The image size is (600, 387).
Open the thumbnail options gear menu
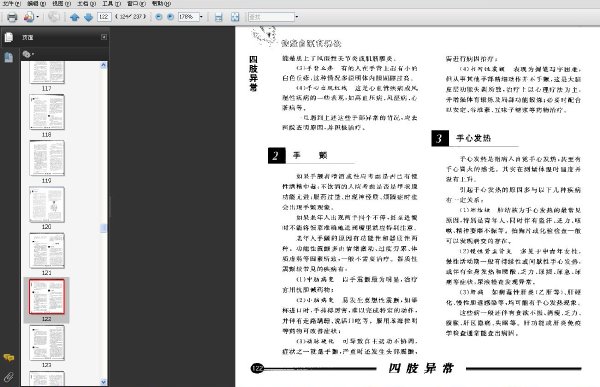28,54
